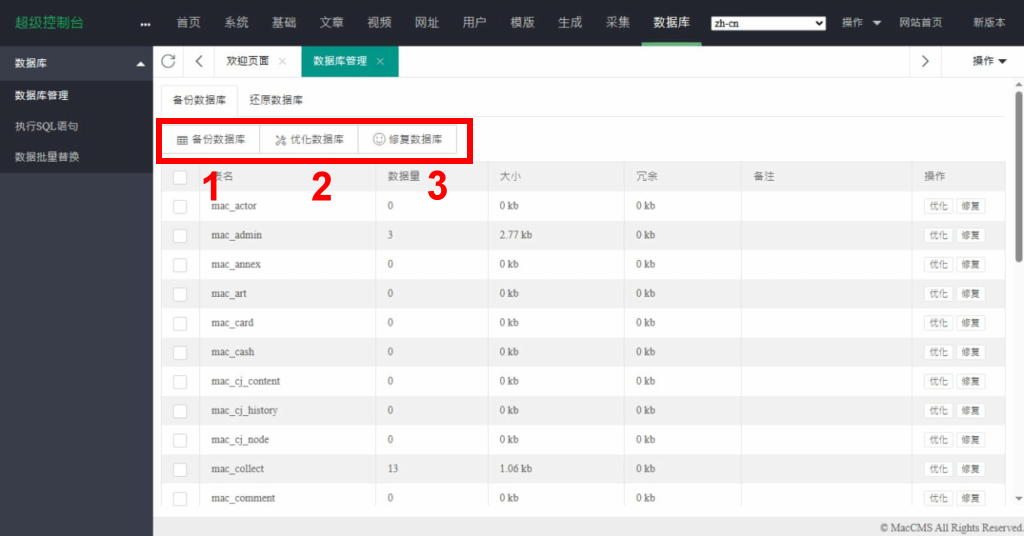Select 执行SQL语句 in sidebar
The image size is (1024, 536).
[47, 127]
